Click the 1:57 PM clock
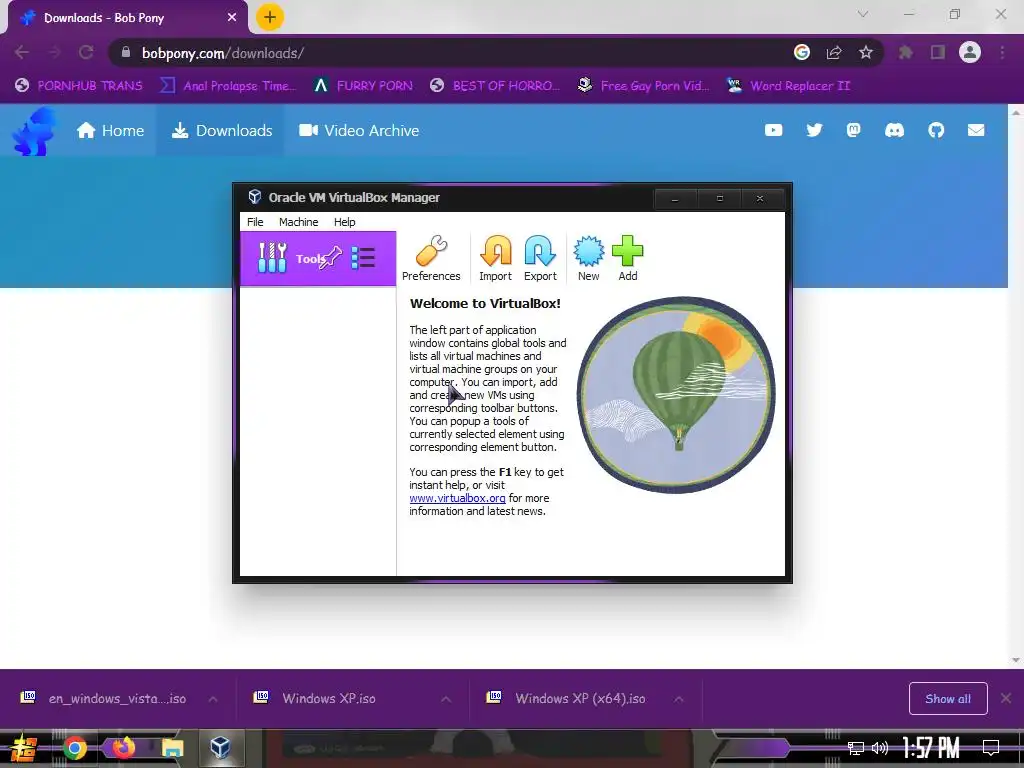 931,748
